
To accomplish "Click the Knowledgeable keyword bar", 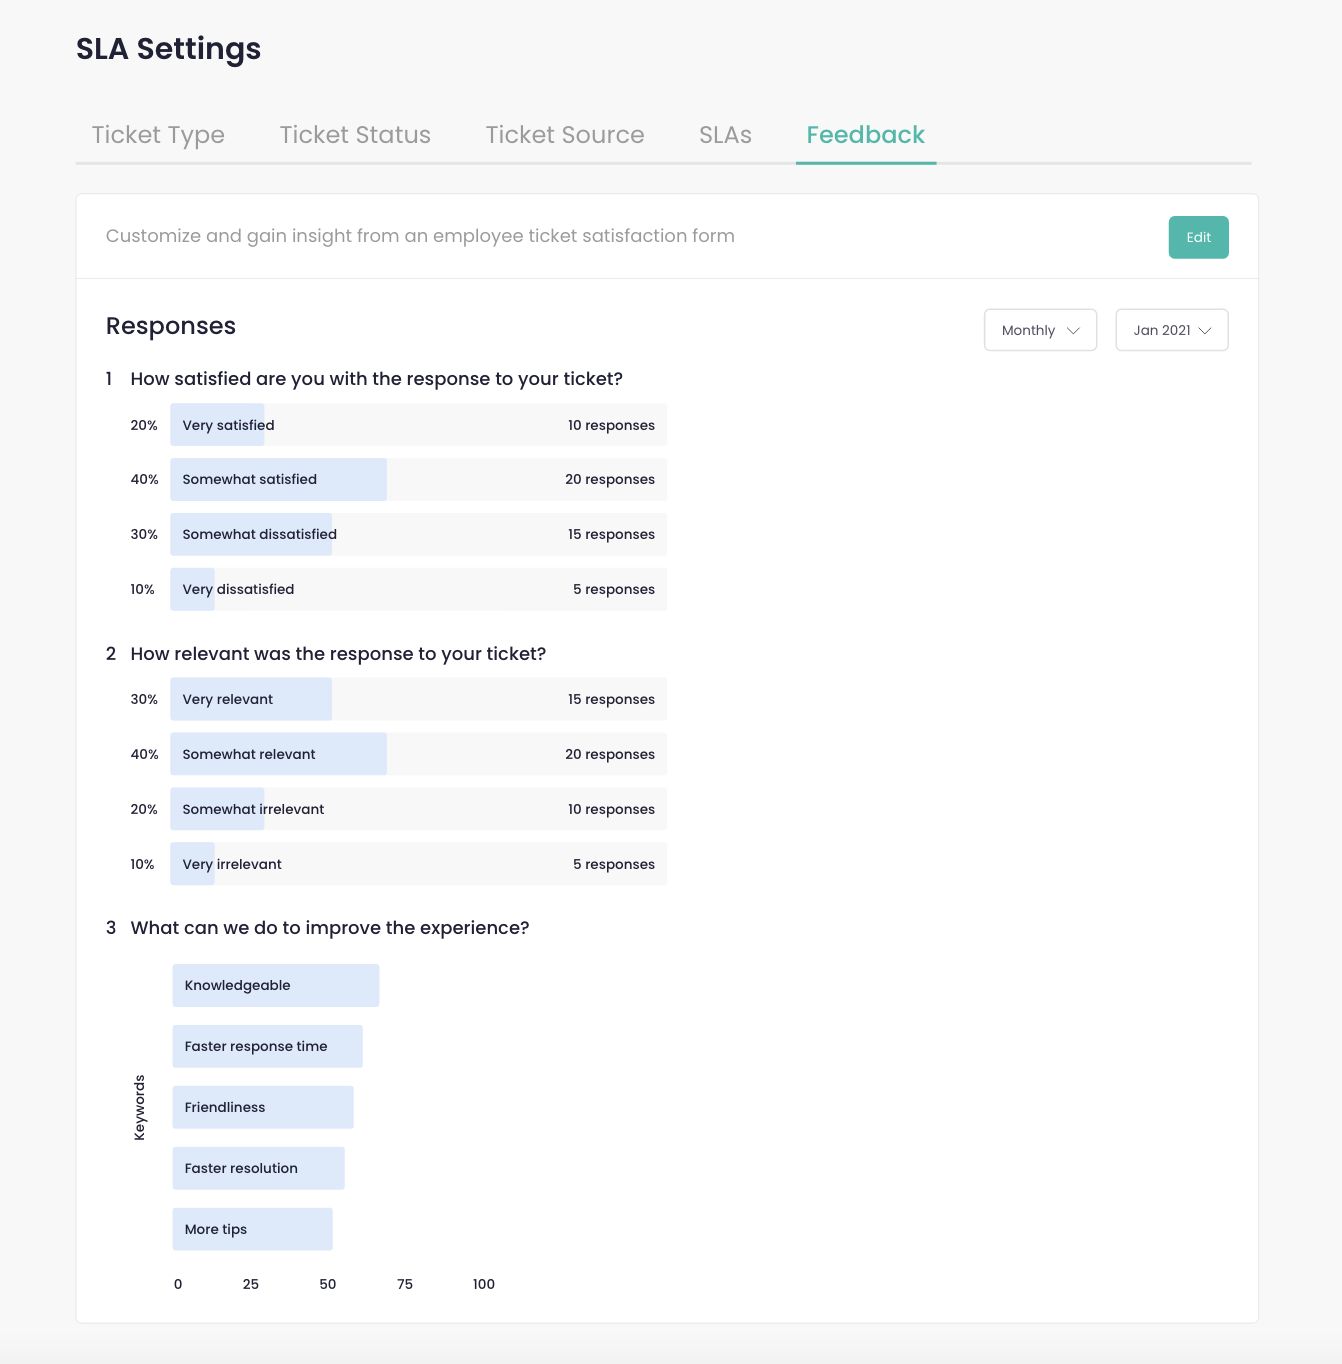I will tap(275, 986).
